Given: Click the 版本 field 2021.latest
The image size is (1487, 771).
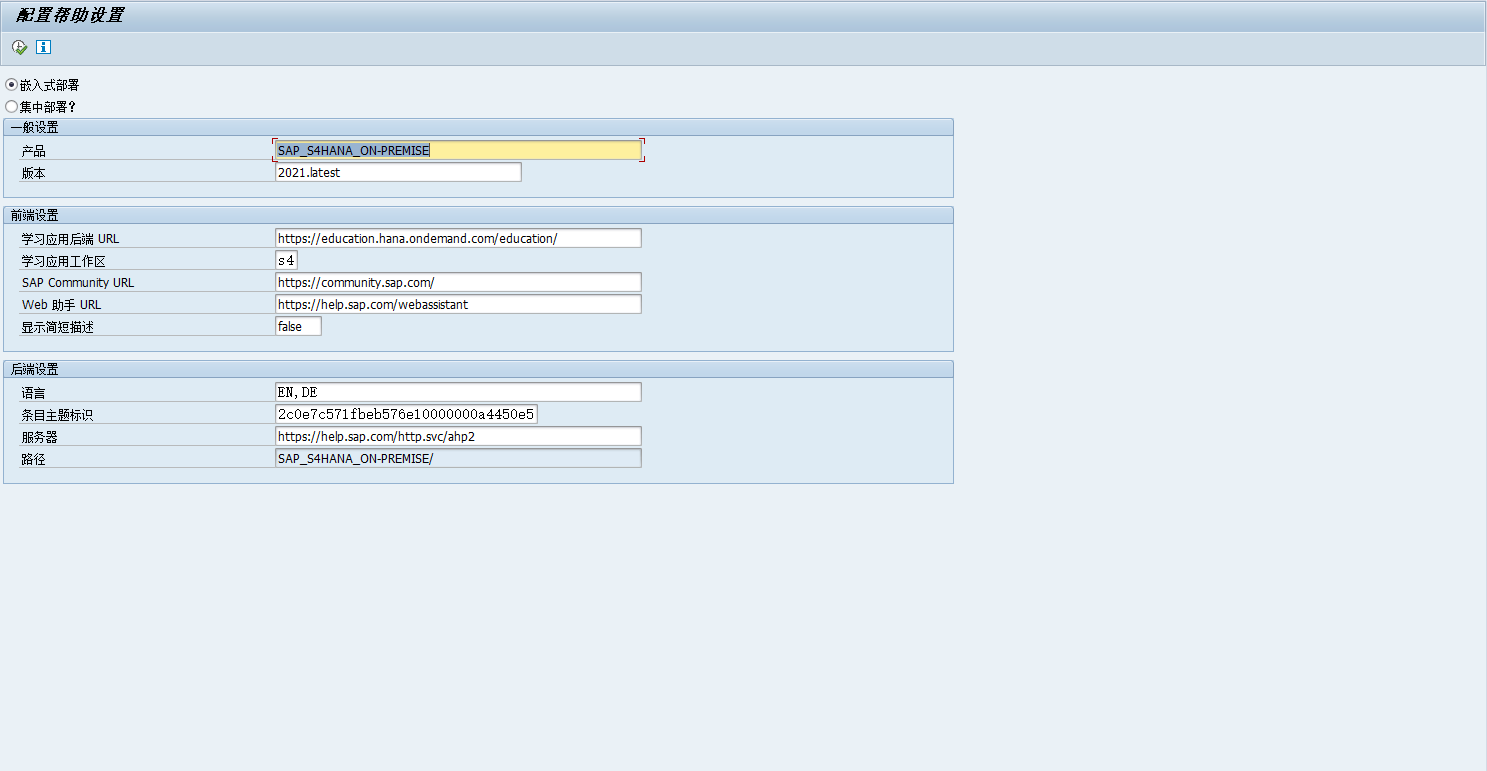Looking at the screenshot, I should coord(398,172).
